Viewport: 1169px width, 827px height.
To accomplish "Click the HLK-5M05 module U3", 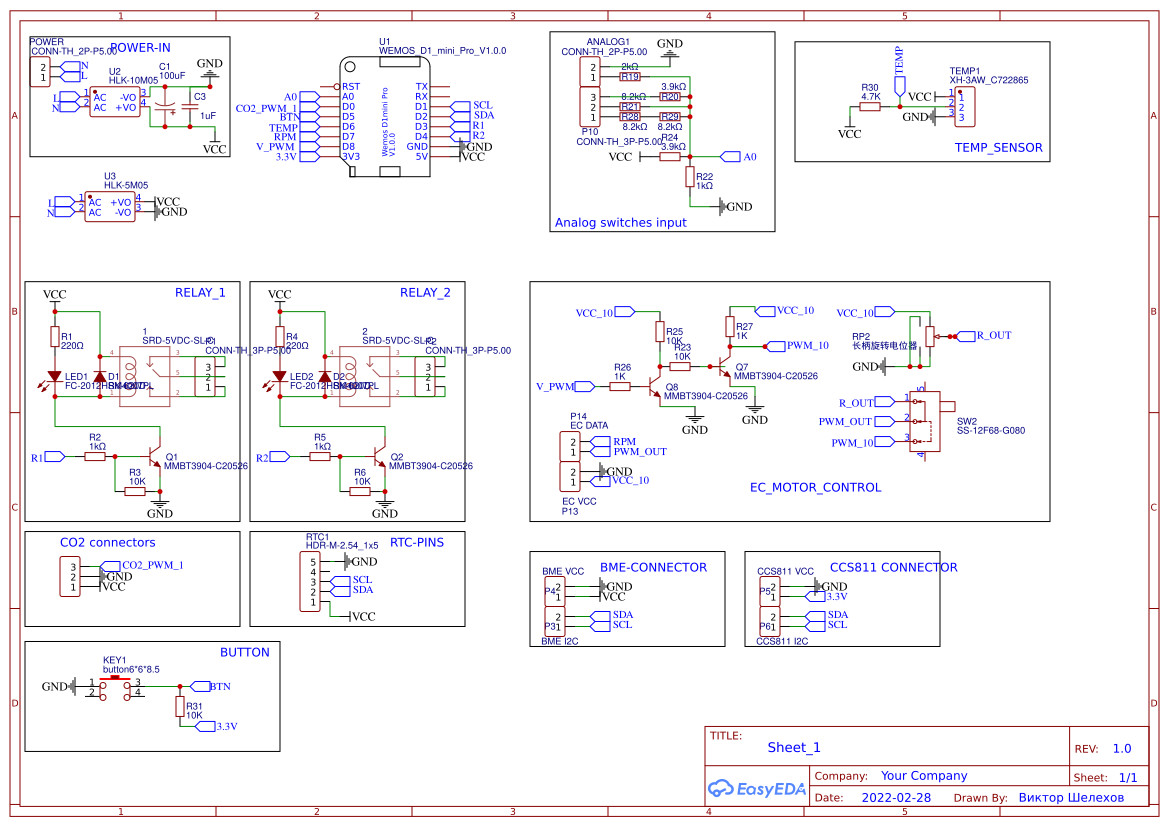I will [110, 207].
